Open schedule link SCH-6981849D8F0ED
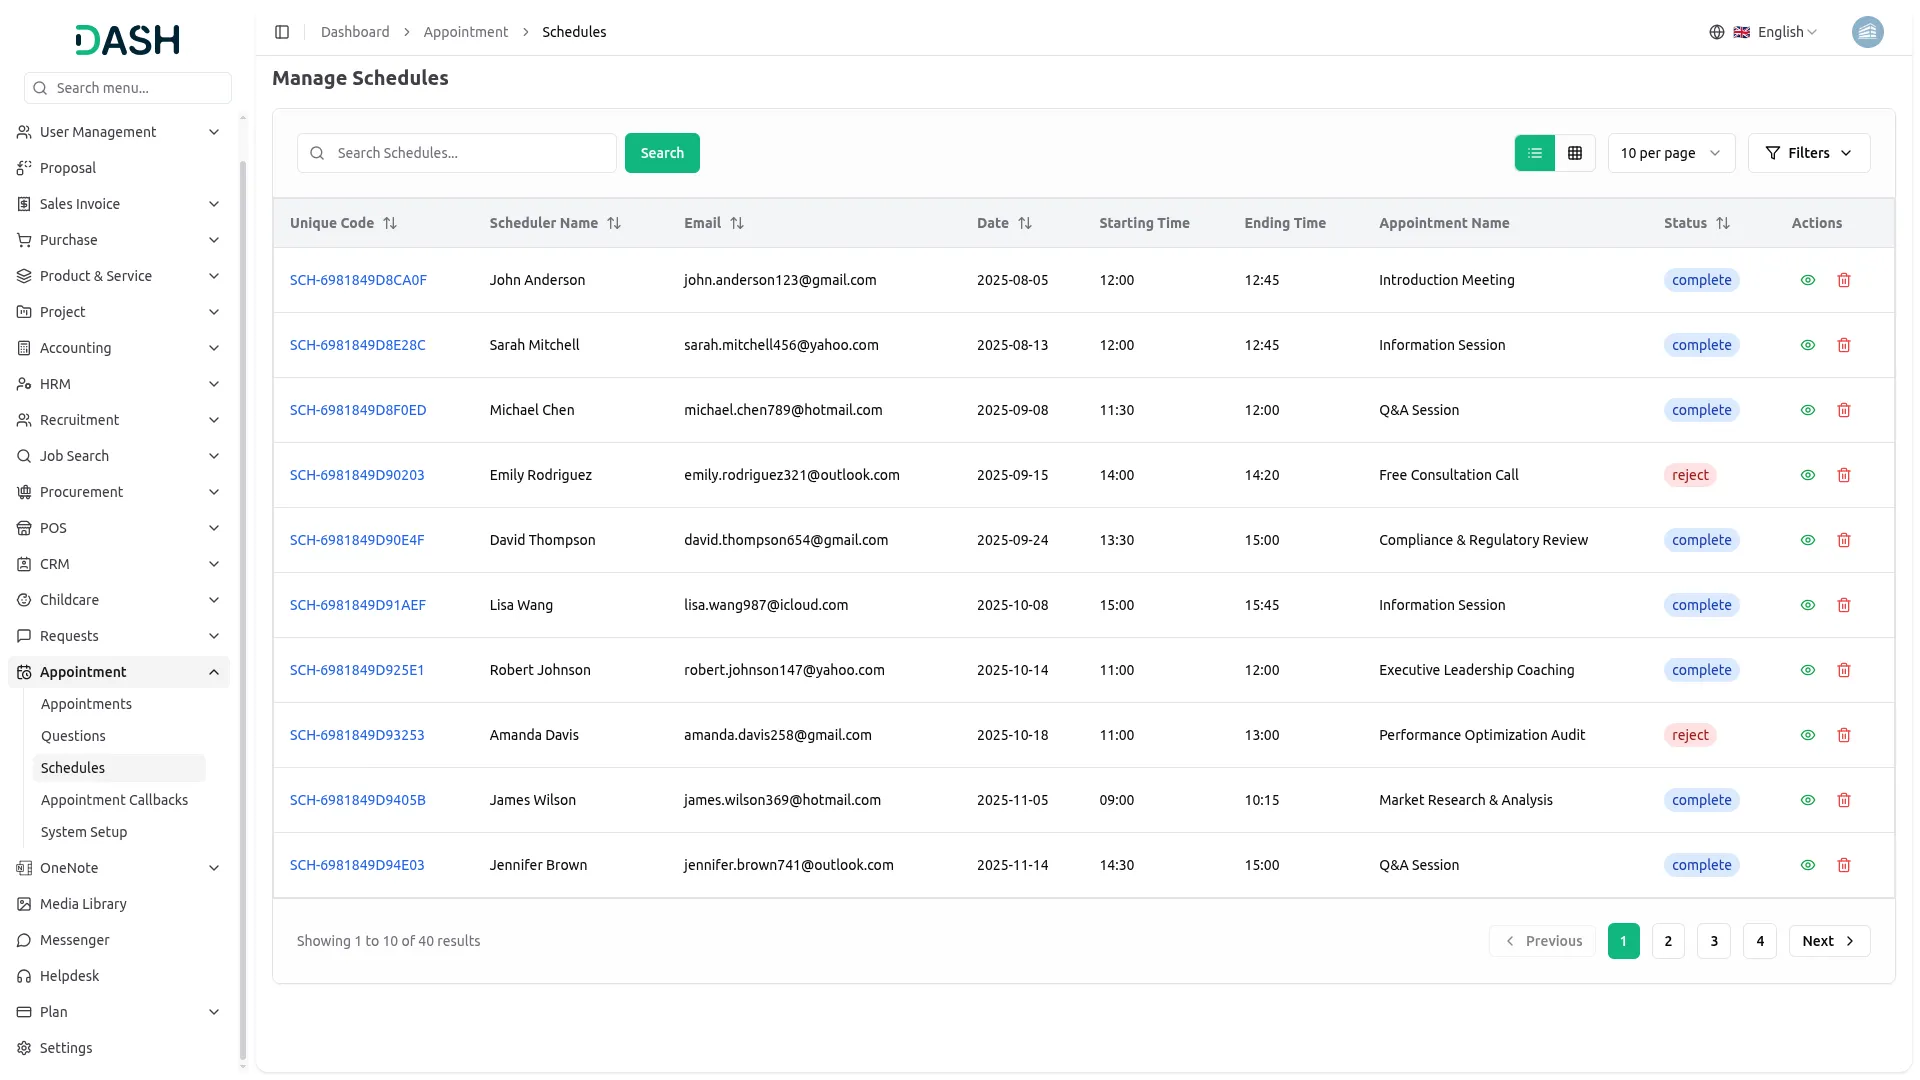The height and width of the screenshot is (1080, 1920). pos(358,410)
